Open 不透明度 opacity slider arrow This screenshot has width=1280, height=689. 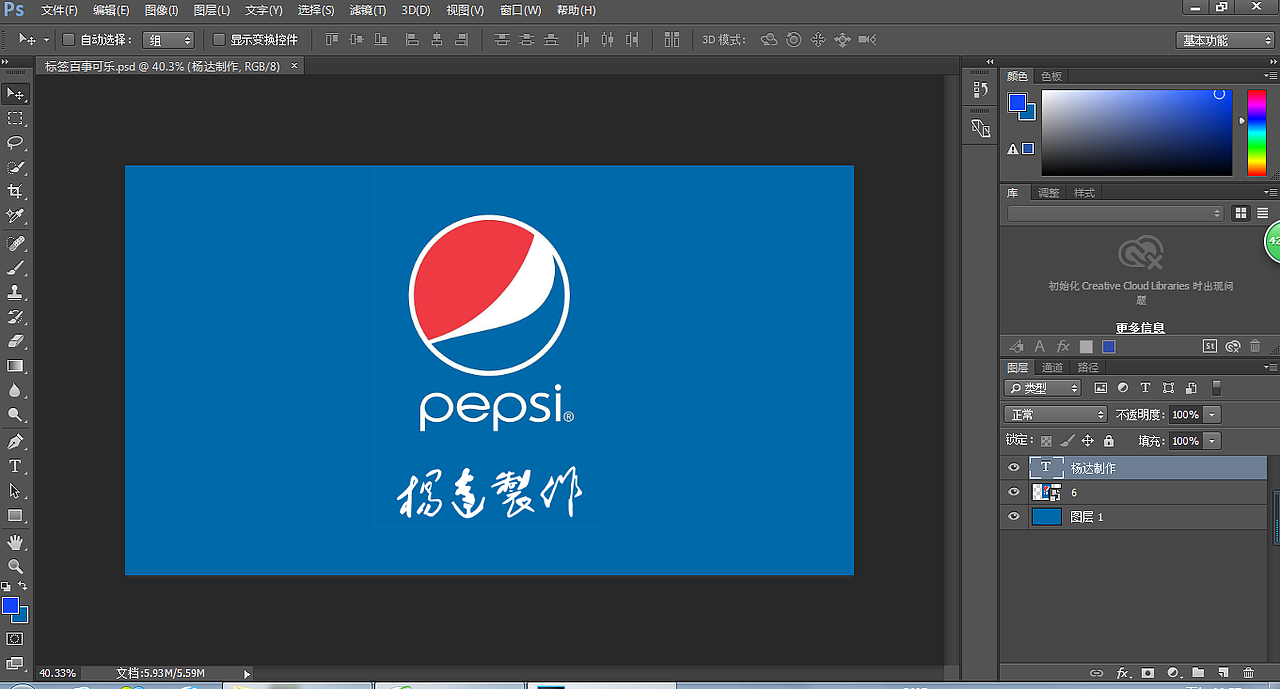coord(1212,414)
